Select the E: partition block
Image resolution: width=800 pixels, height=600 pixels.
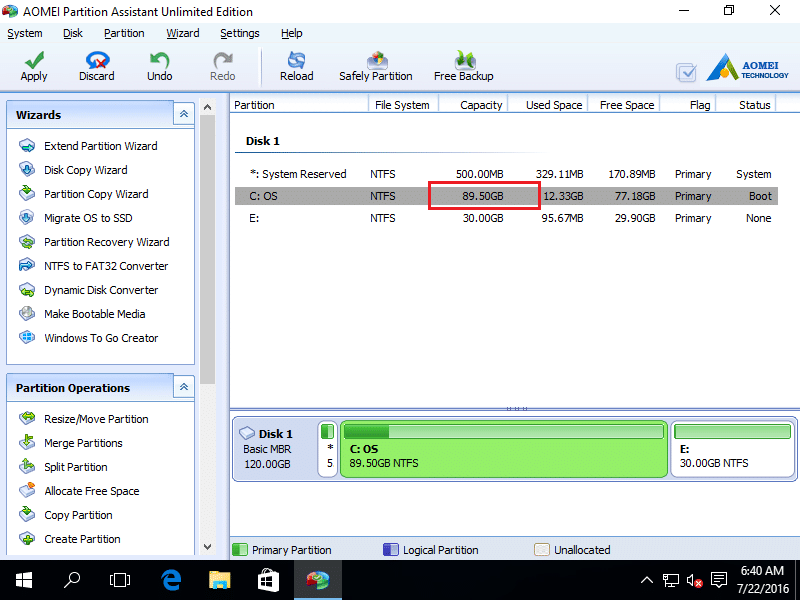pos(732,450)
